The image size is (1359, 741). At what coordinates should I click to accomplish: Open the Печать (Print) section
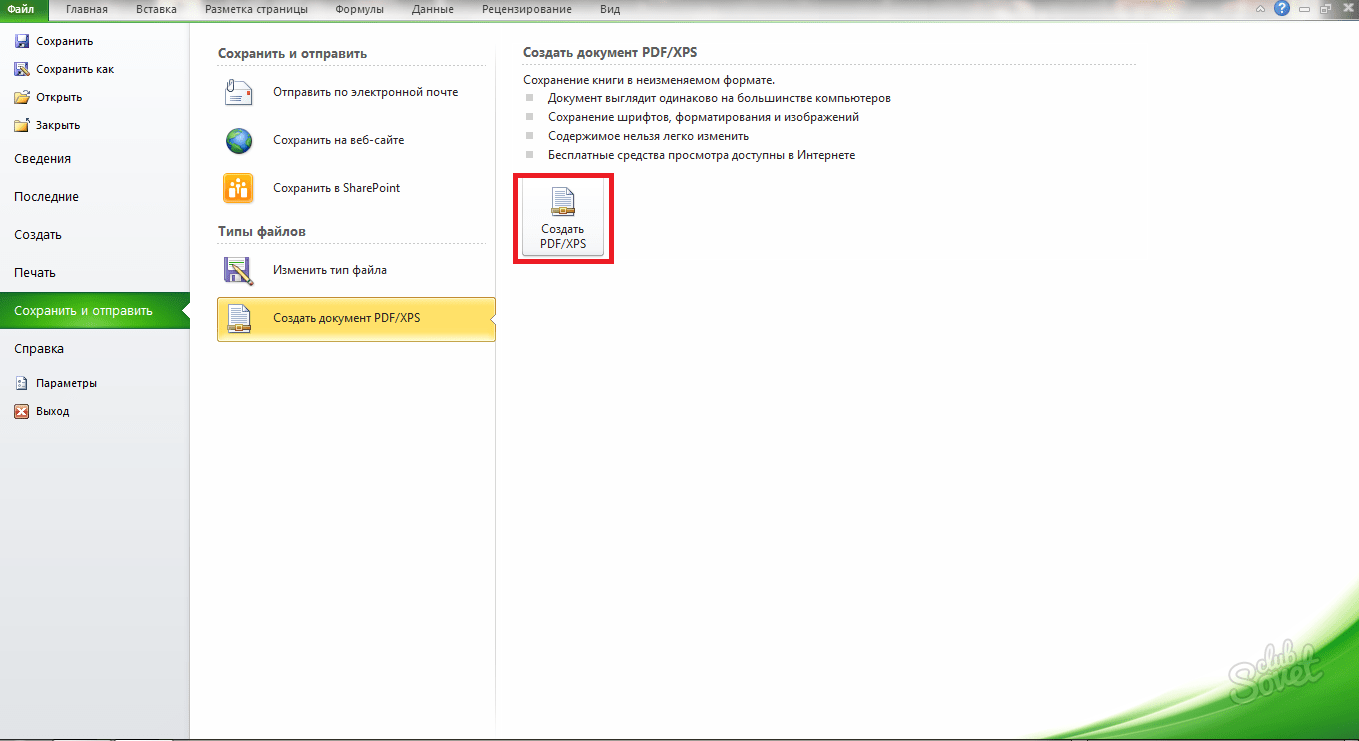click(35, 273)
